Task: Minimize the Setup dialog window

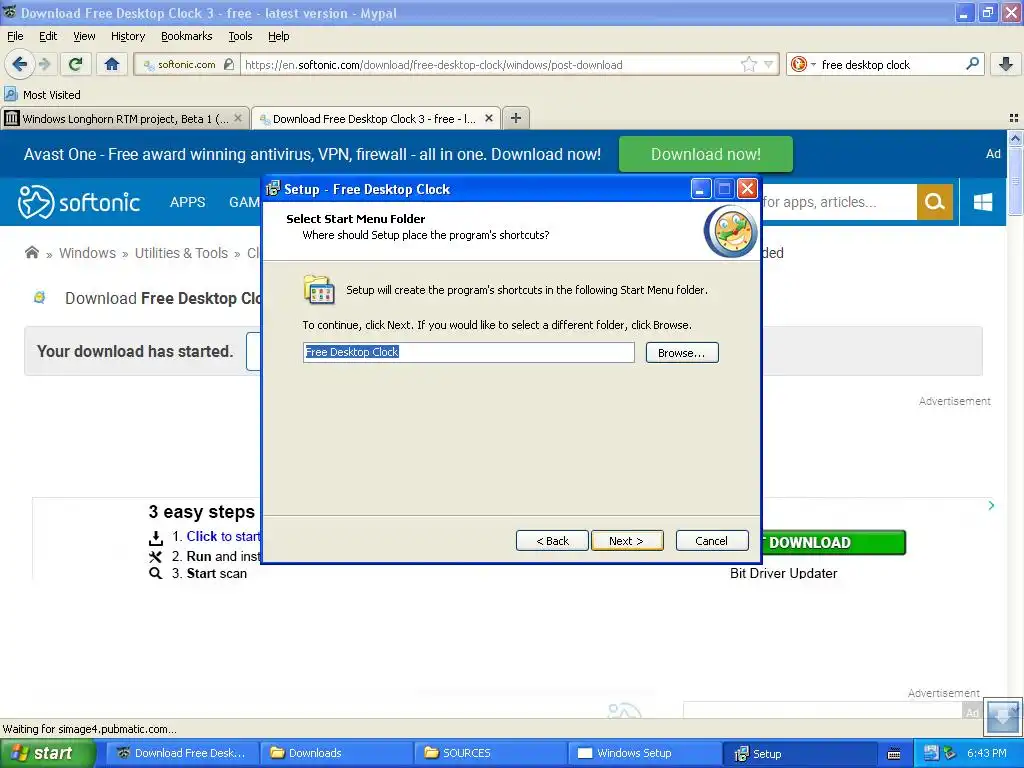Action: [x=701, y=189]
